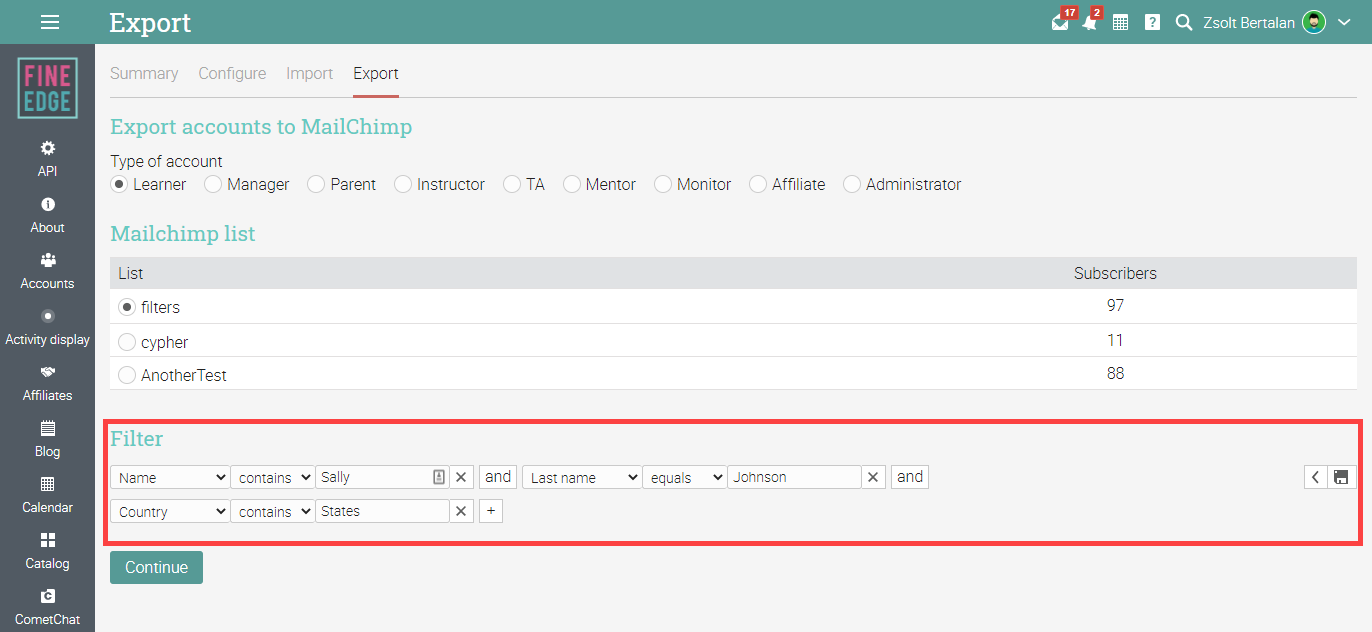1372x632 pixels.
Task: Choose the cypher Mailchimp list
Action: 127,342
